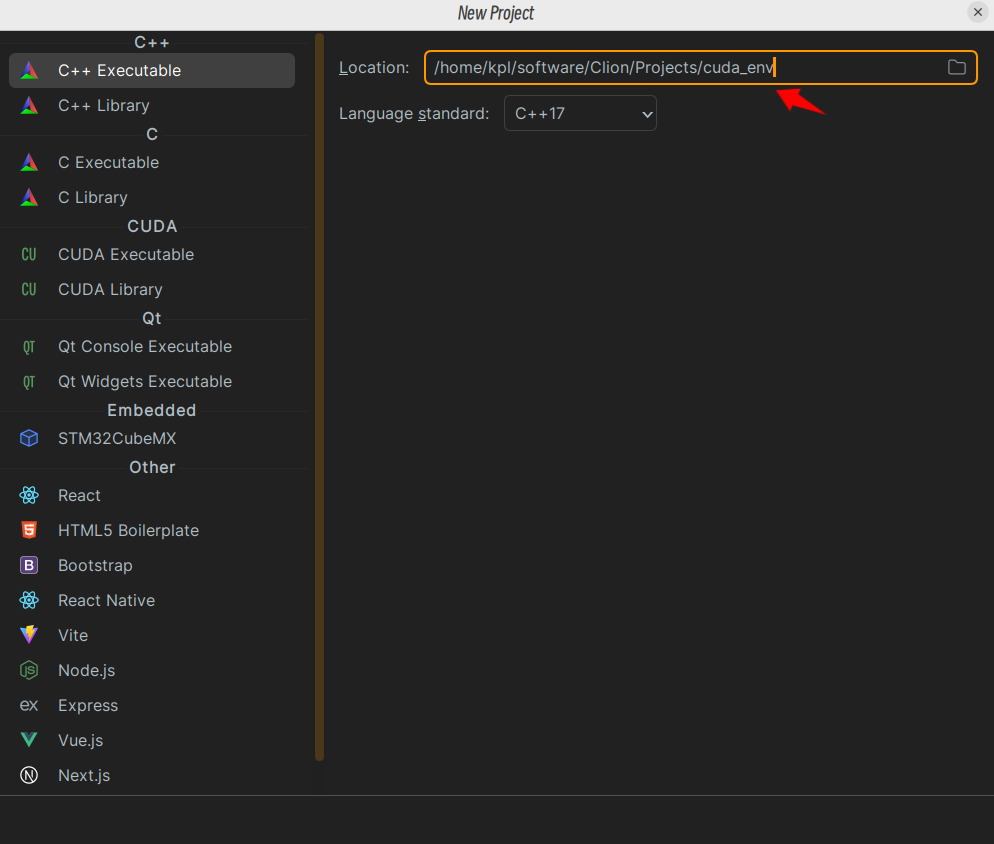Pick the Express project template

point(152,705)
